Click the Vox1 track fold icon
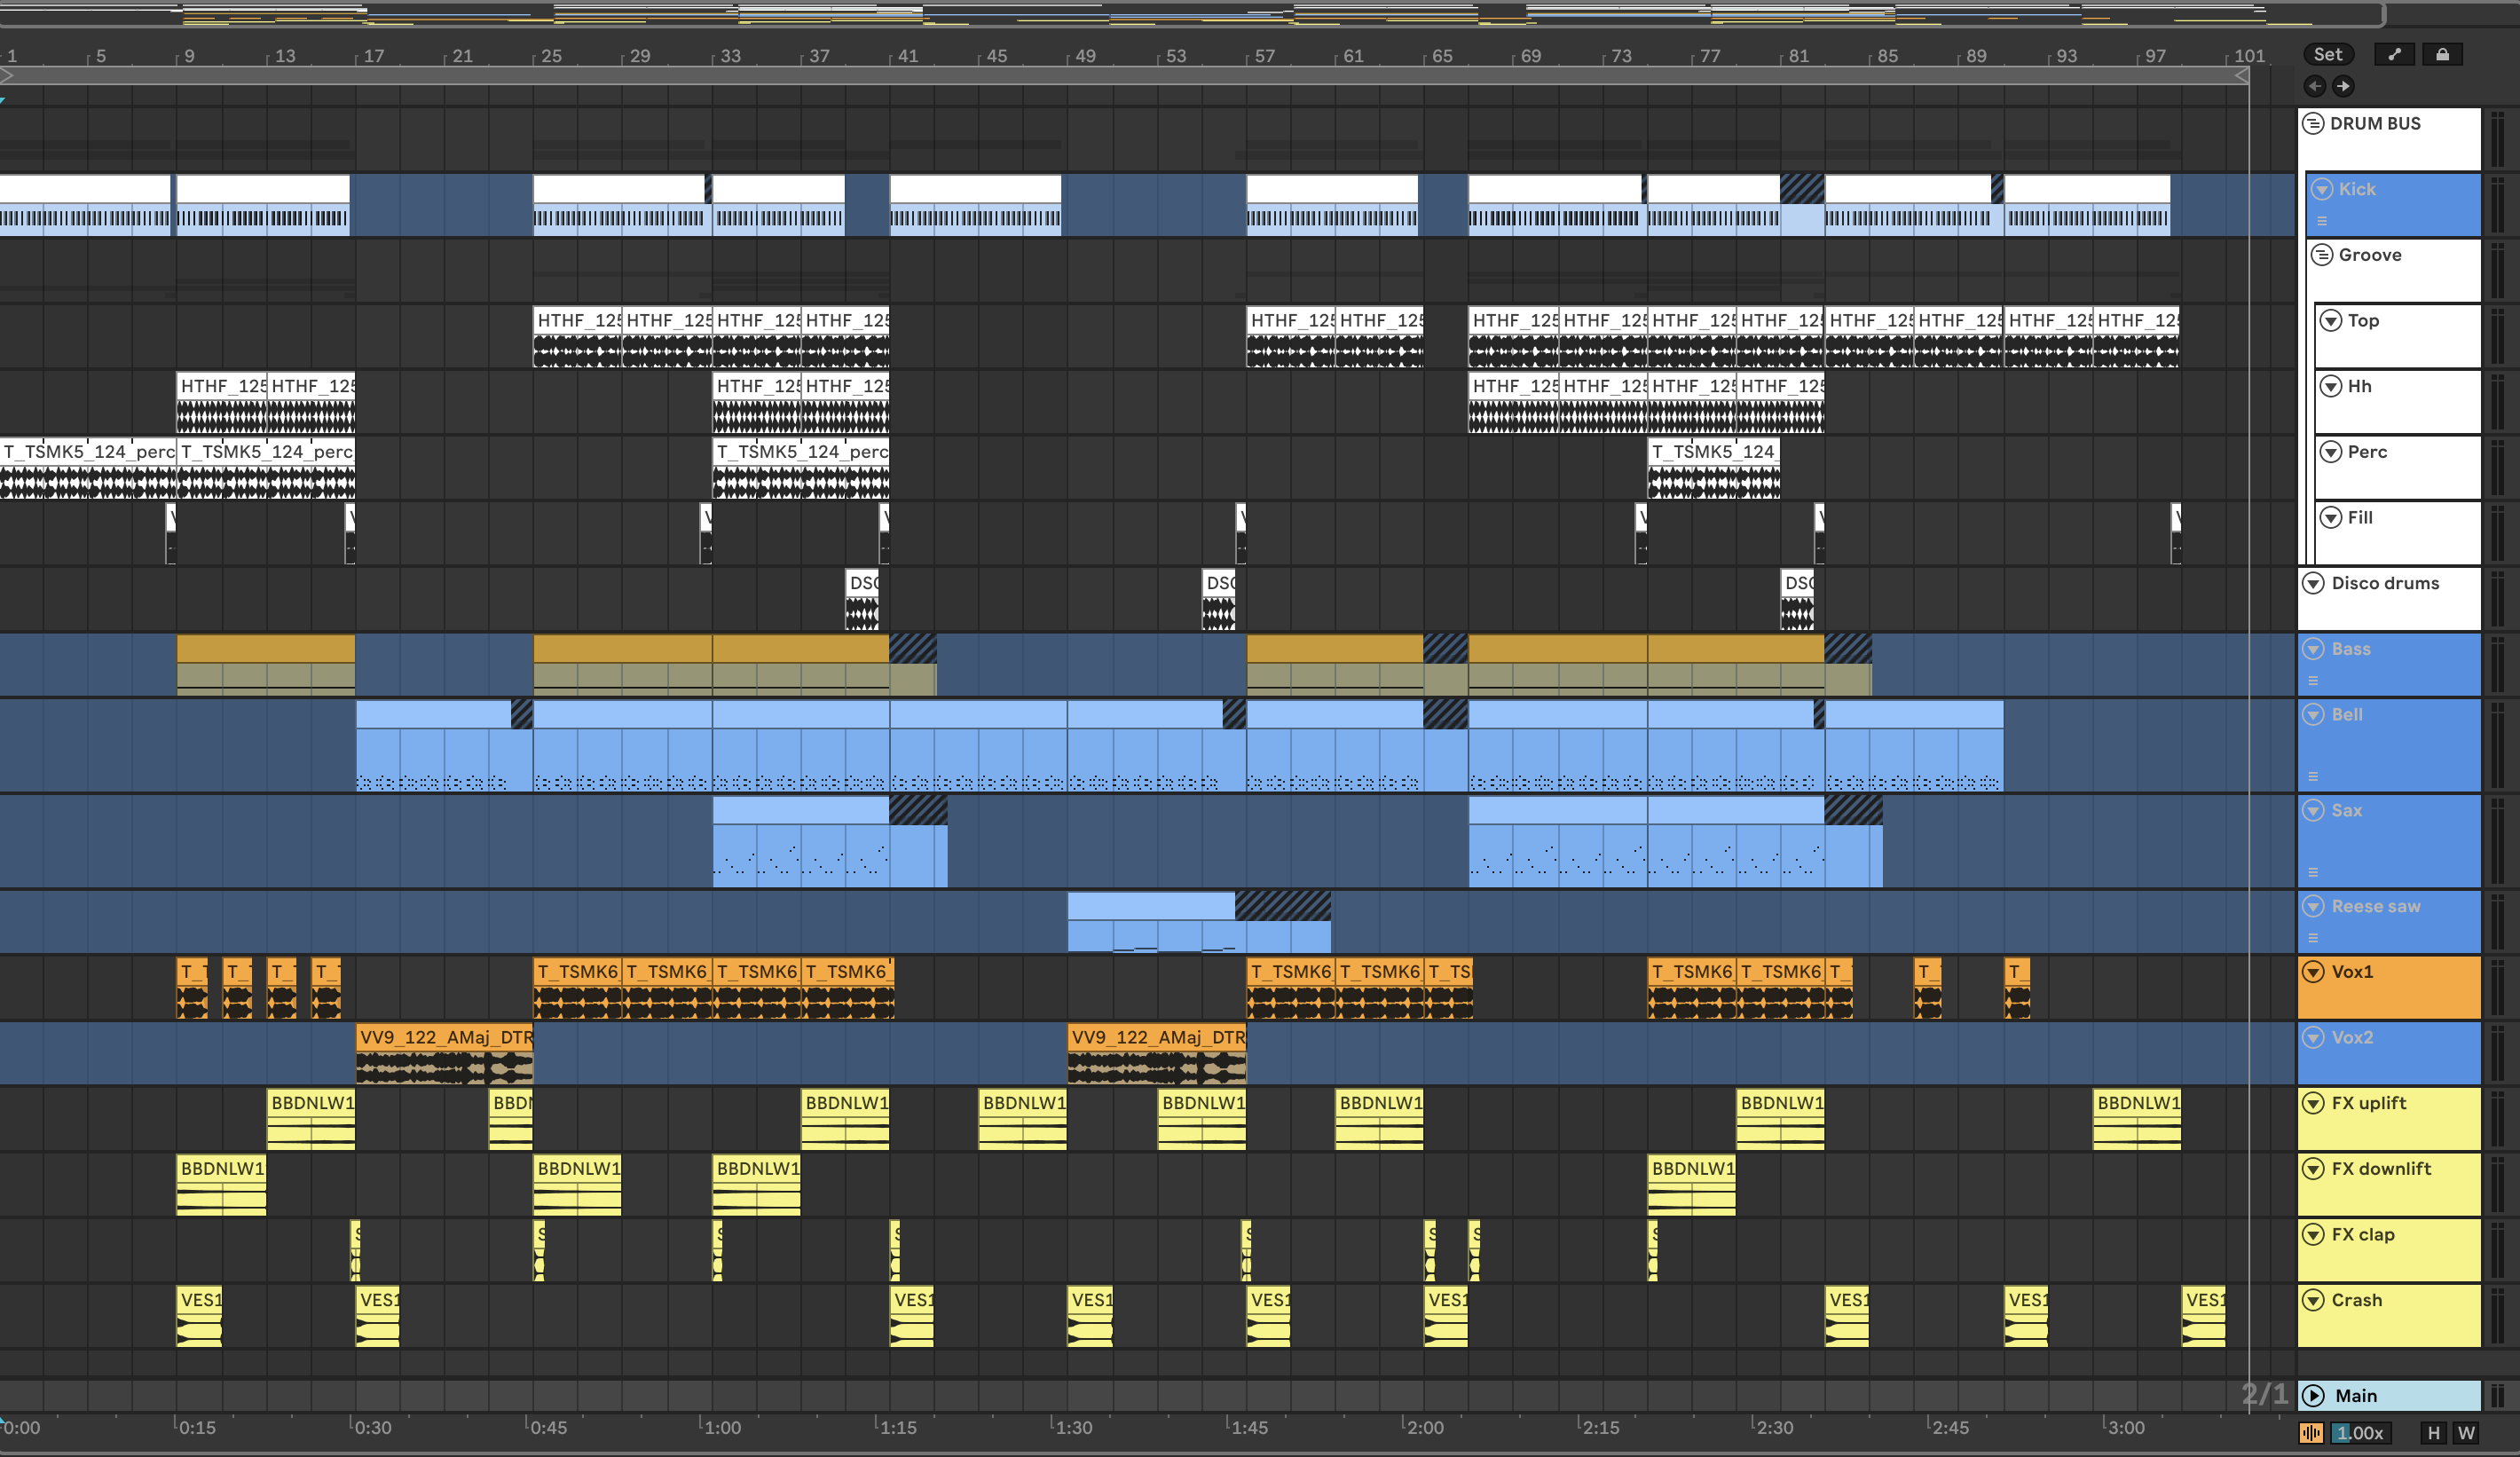The width and height of the screenshot is (2520, 1457). click(x=2313, y=972)
